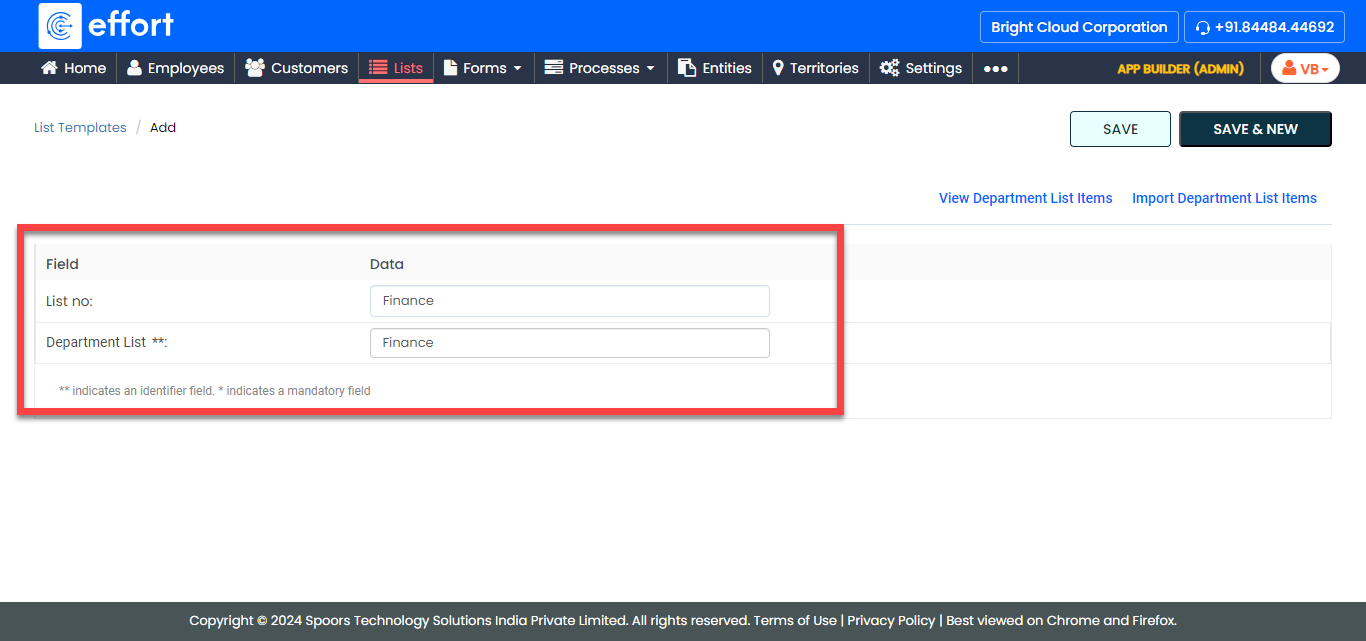Expand the Processes dropdown menu
The width and height of the screenshot is (1366, 641).
click(600, 68)
